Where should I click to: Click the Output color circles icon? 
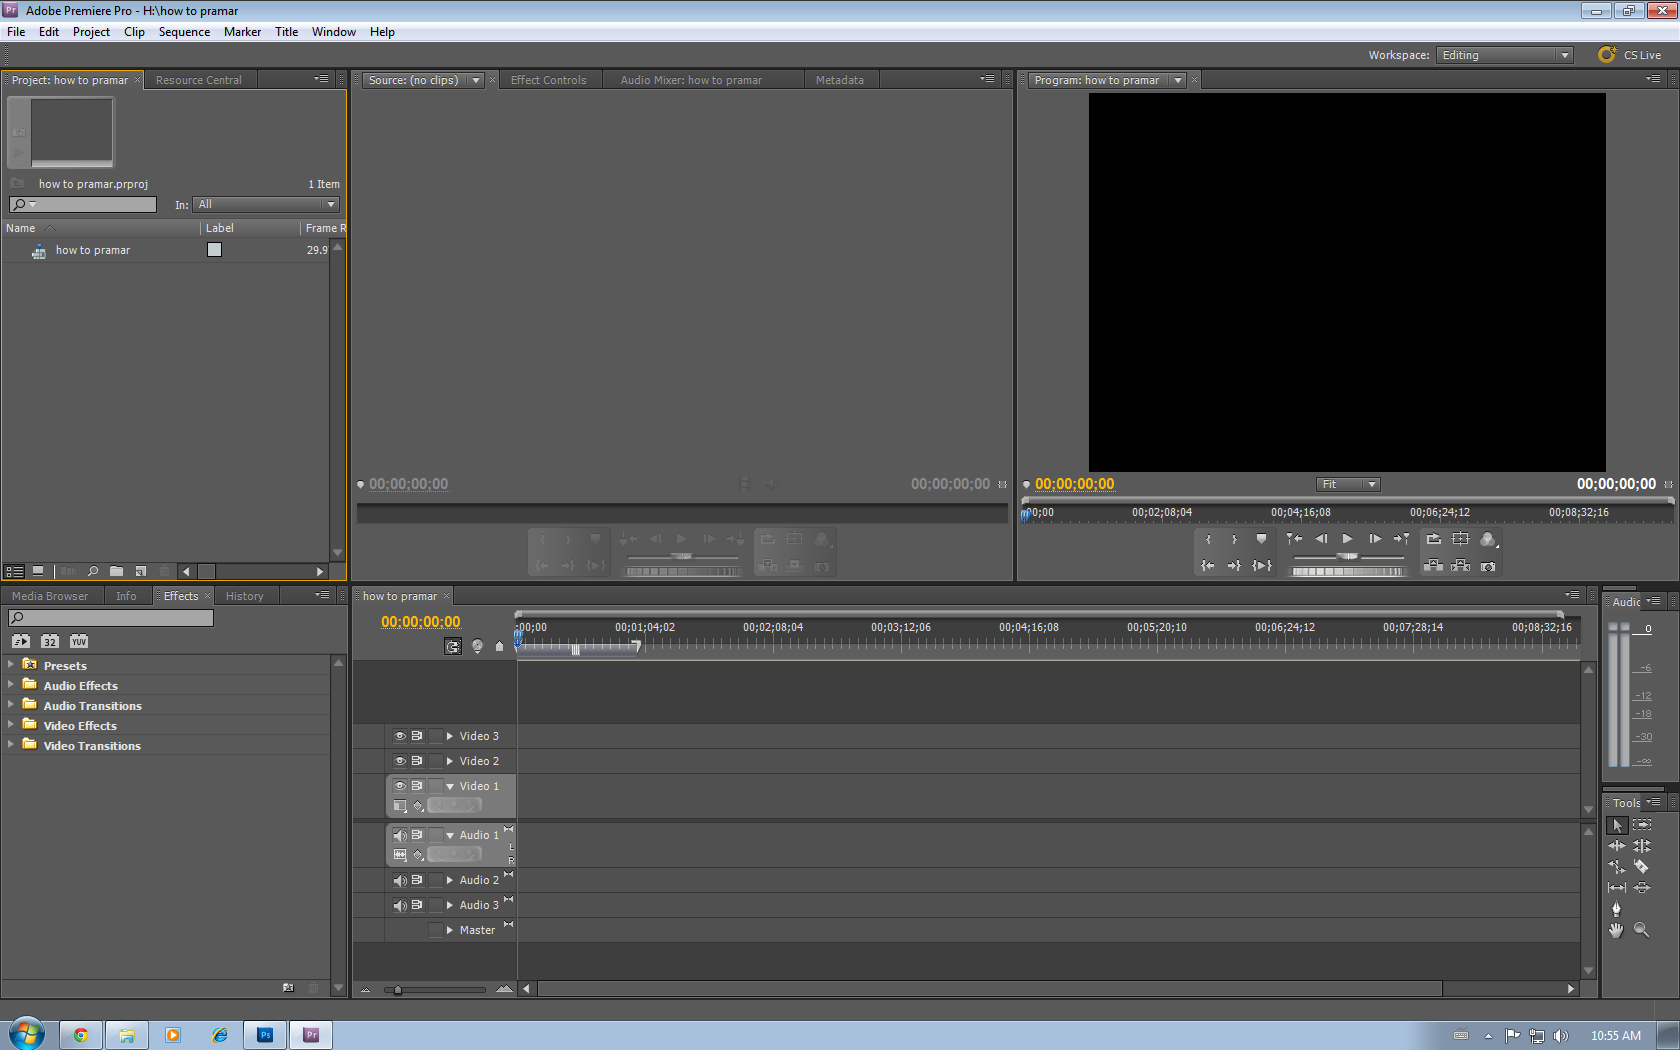coord(1488,539)
